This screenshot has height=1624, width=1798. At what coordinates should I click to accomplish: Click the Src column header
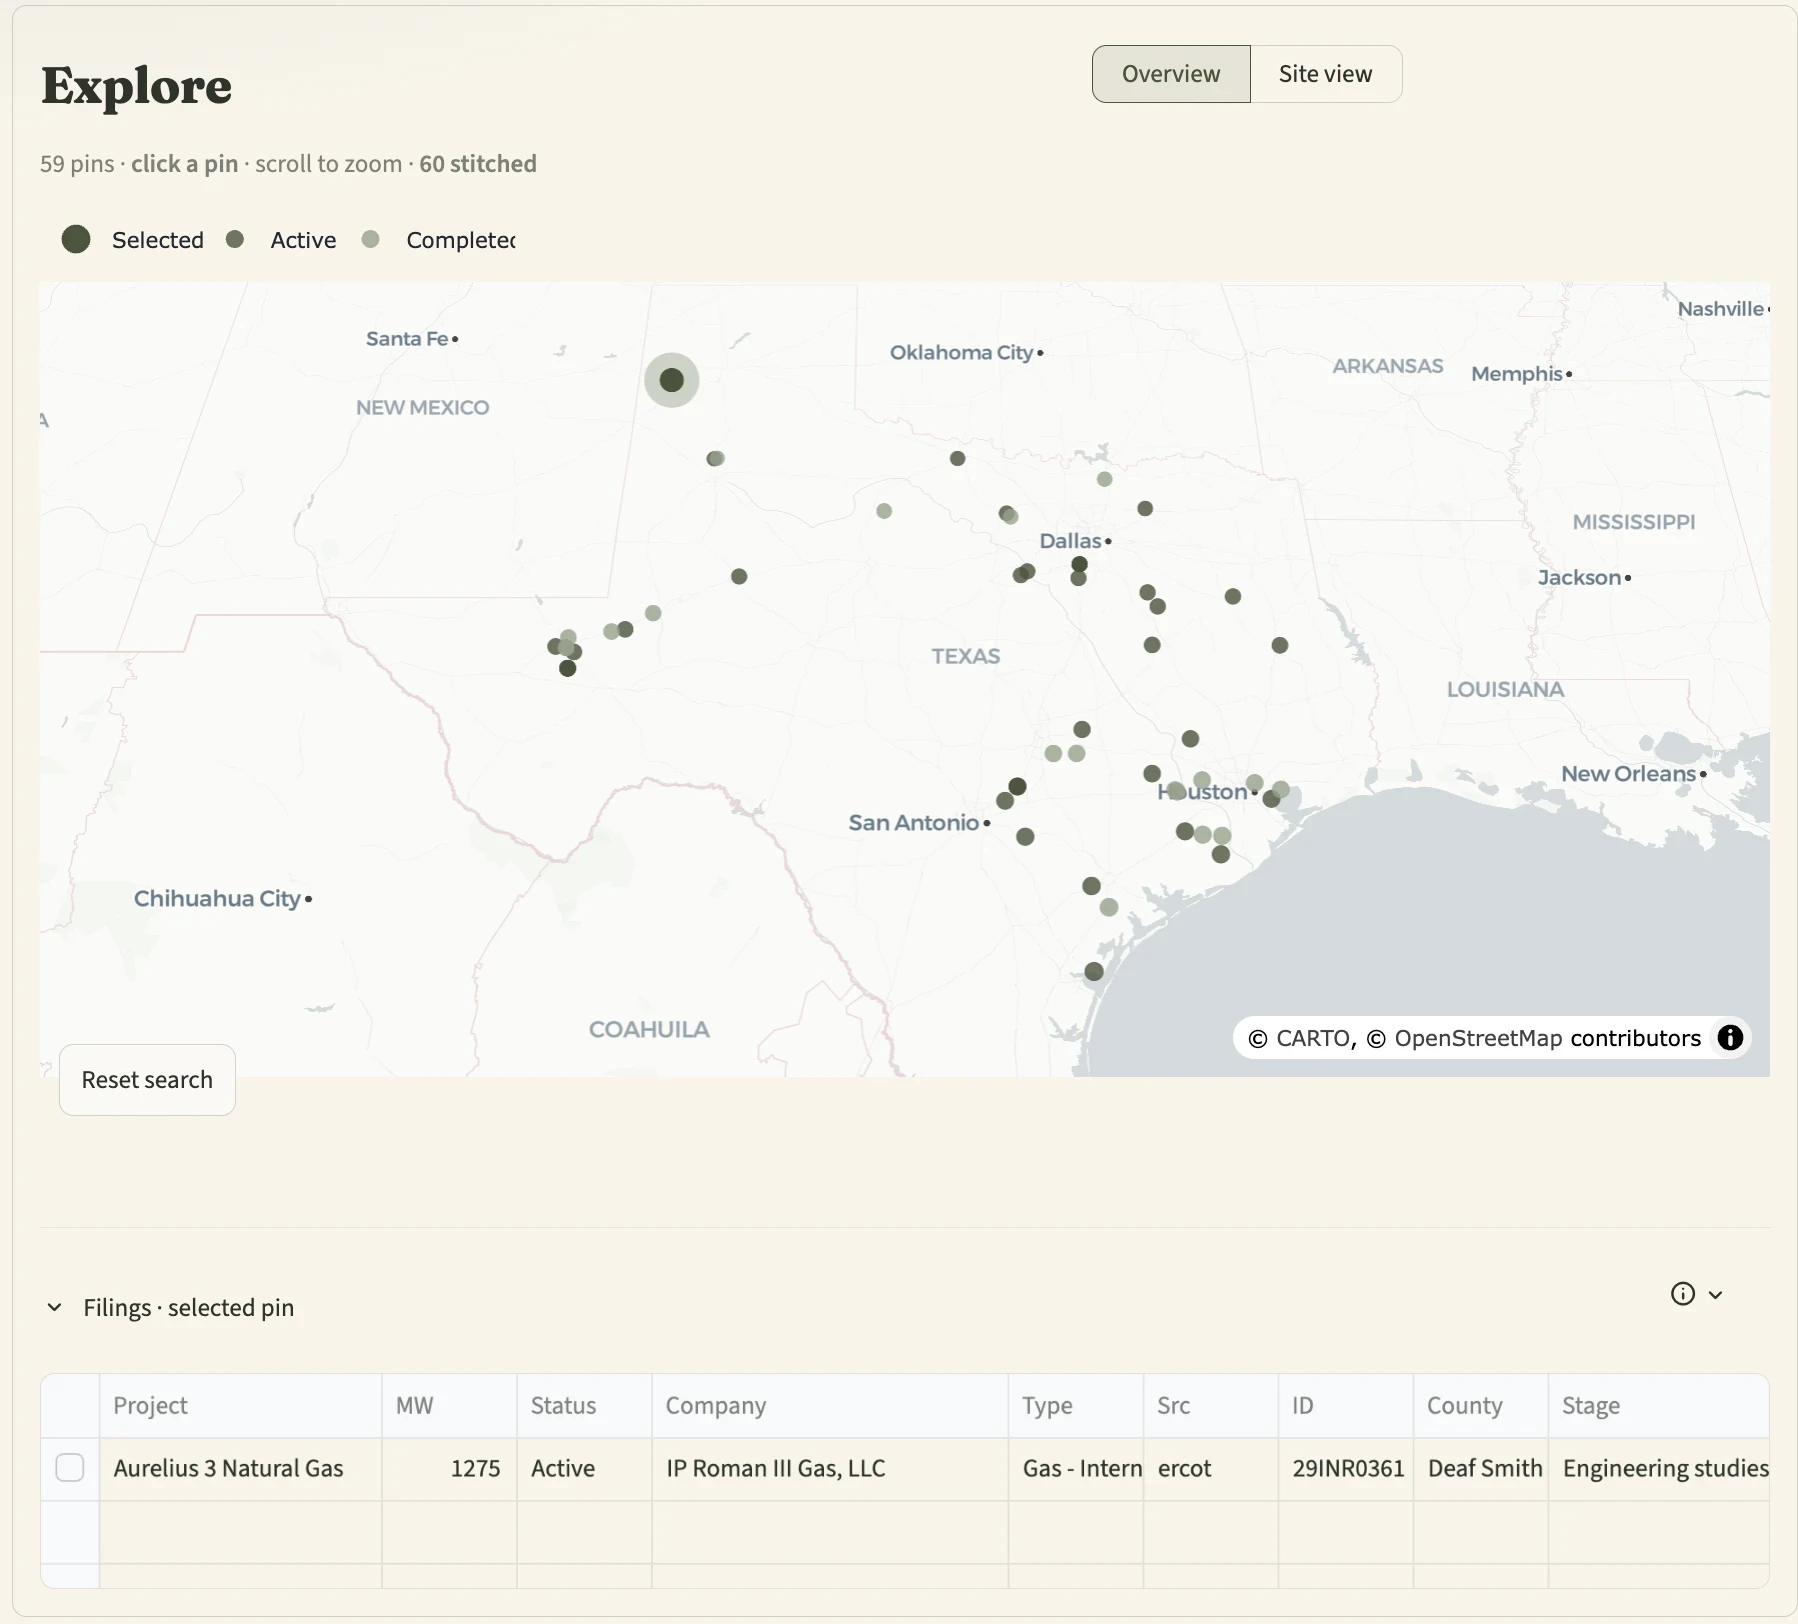pos(1211,1406)
